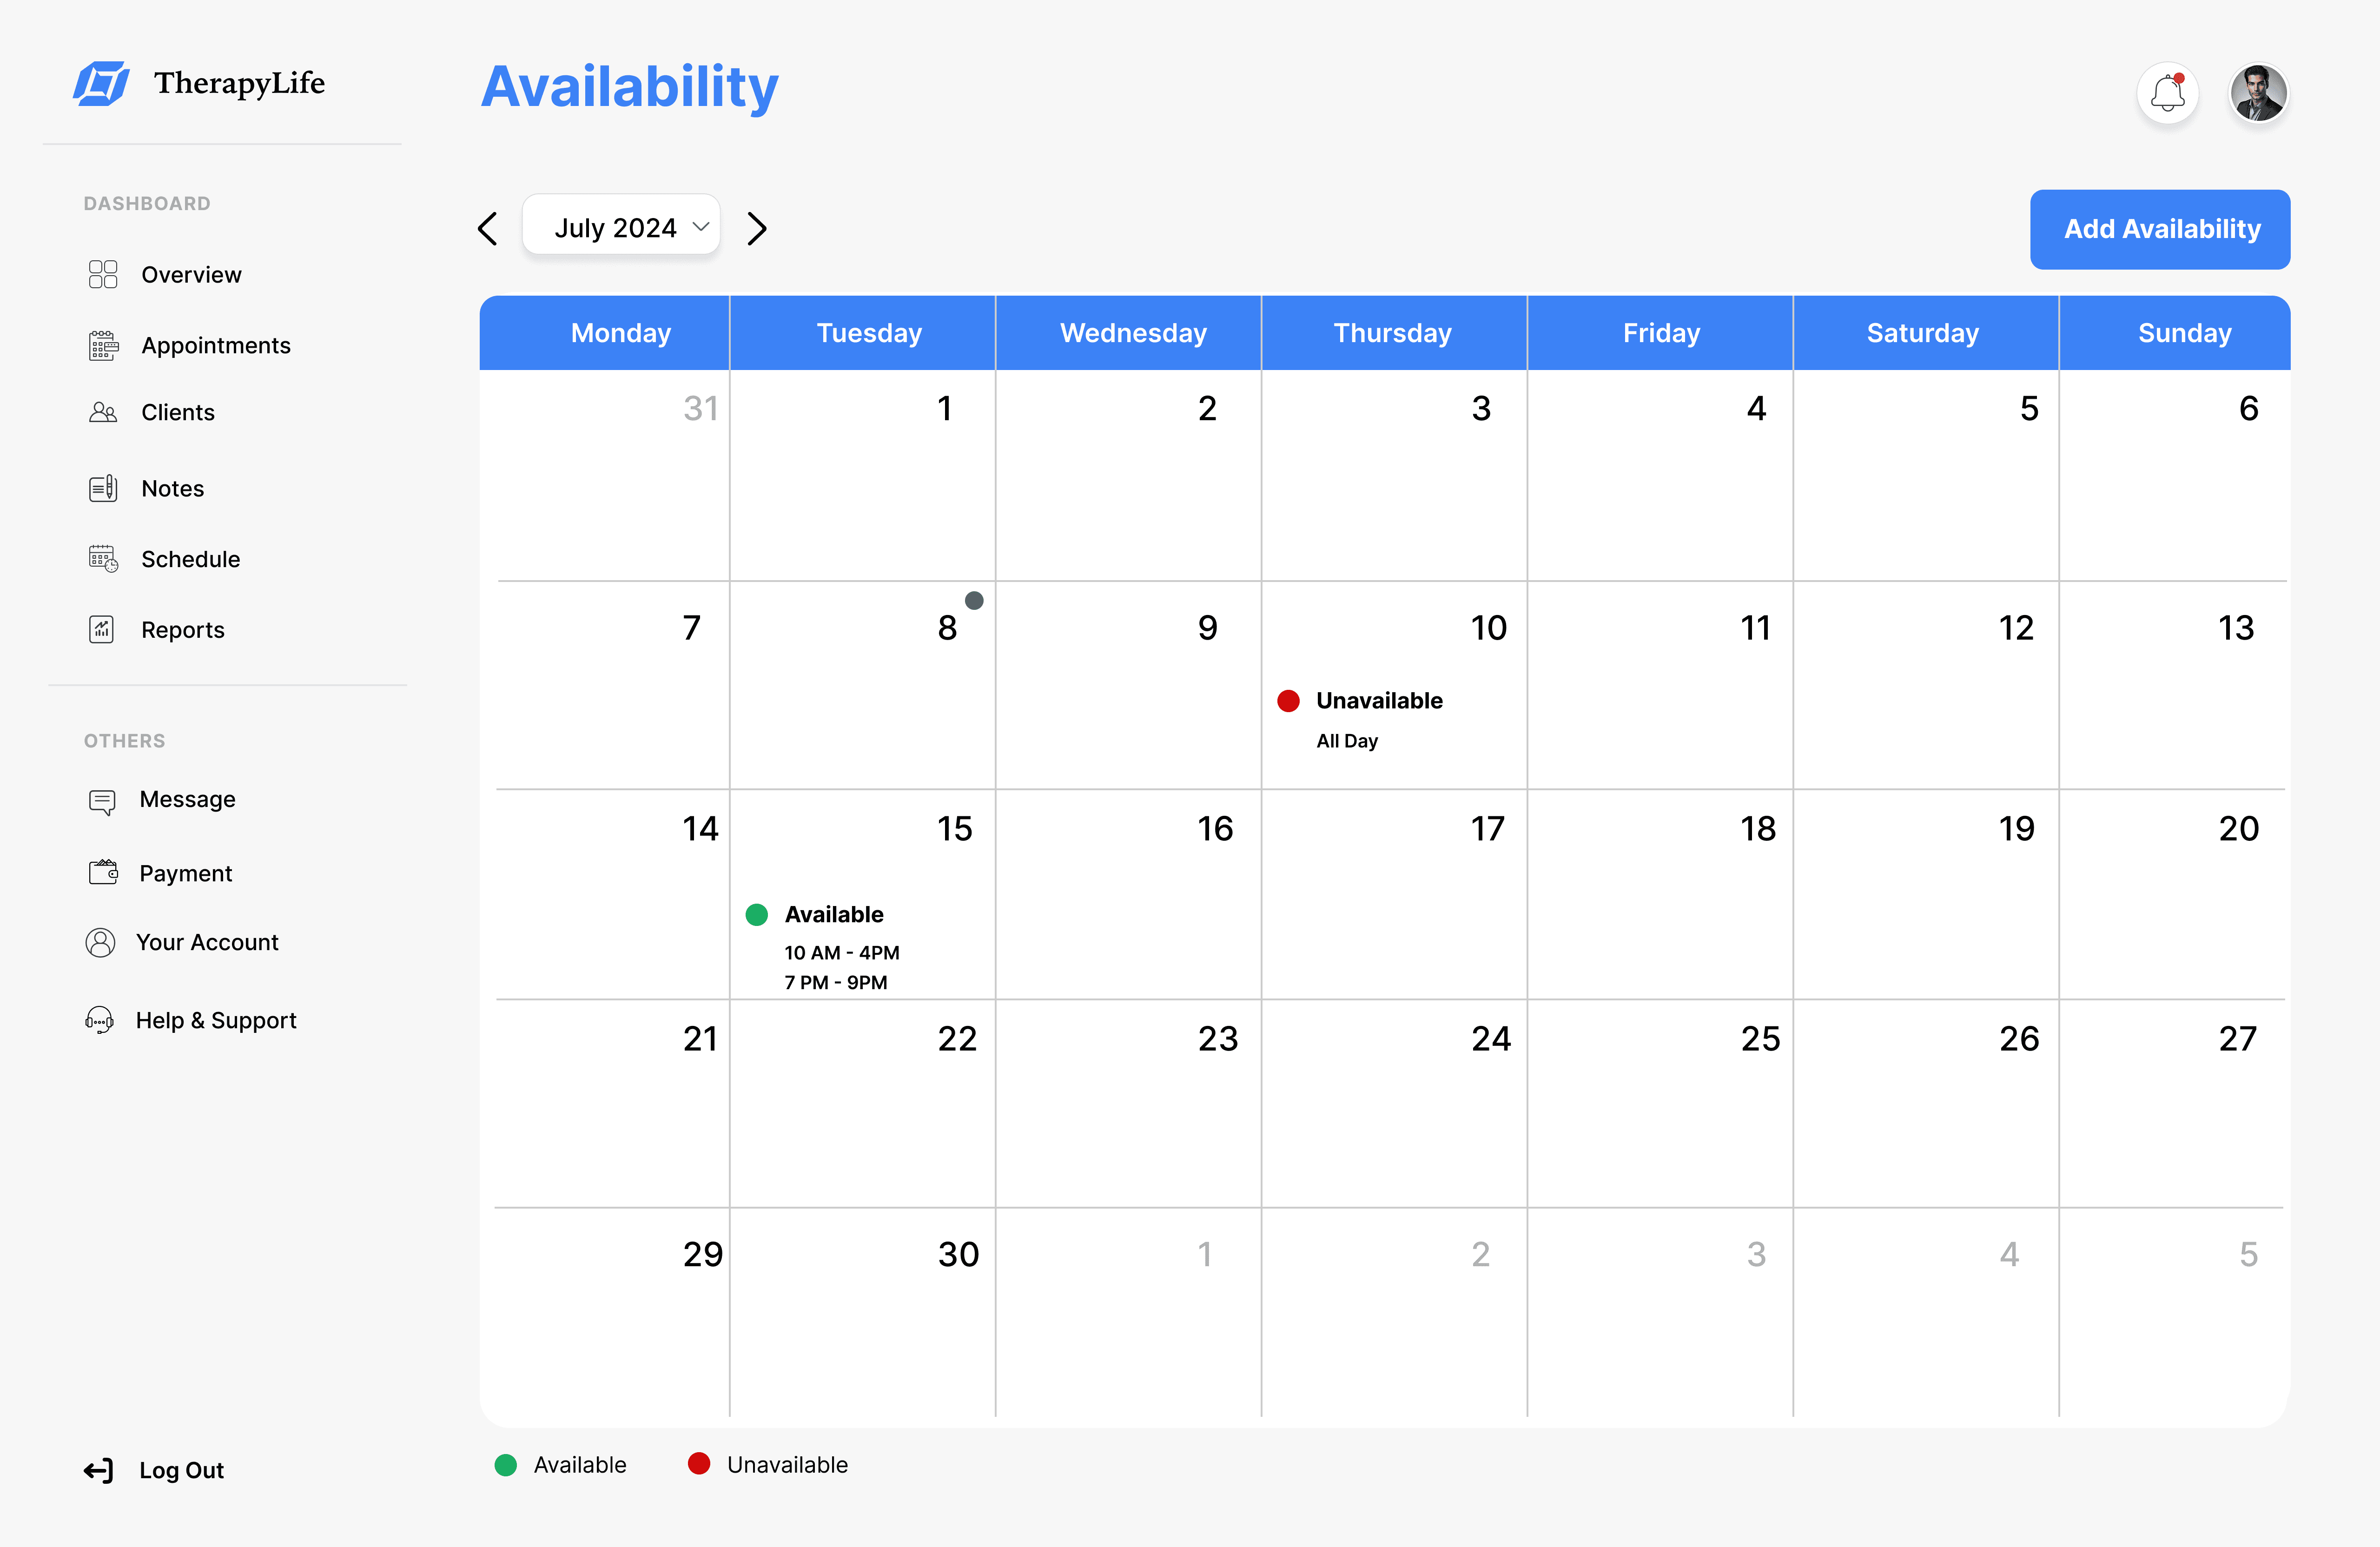The height and width of the screenshot is (1547, 2380).
Task: Click the Clients people icon
Action: click(103, 412)
